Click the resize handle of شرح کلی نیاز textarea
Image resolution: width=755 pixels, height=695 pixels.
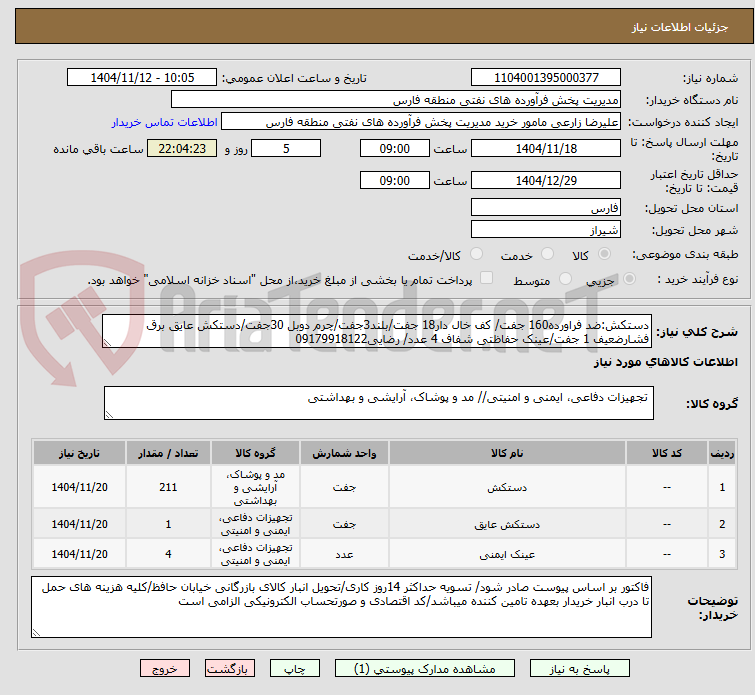pyautogui.click(x=107, y=343)
